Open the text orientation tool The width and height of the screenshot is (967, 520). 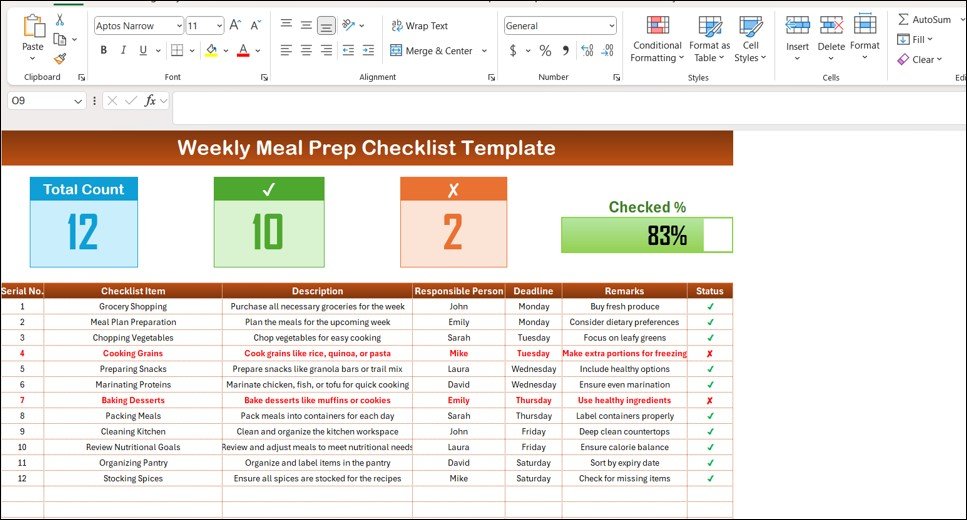coord(349,25)
